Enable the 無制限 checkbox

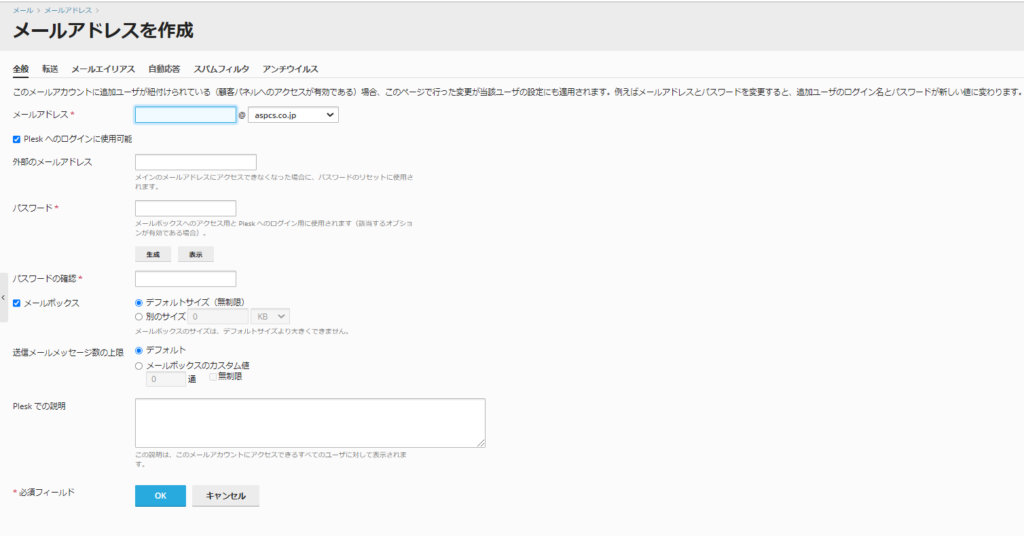[214, 377]
